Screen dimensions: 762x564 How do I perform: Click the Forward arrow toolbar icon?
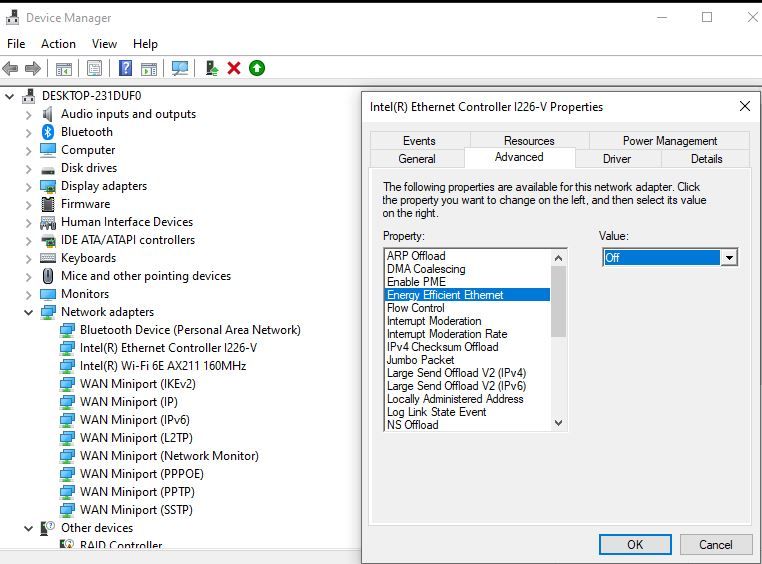point(33,68)
